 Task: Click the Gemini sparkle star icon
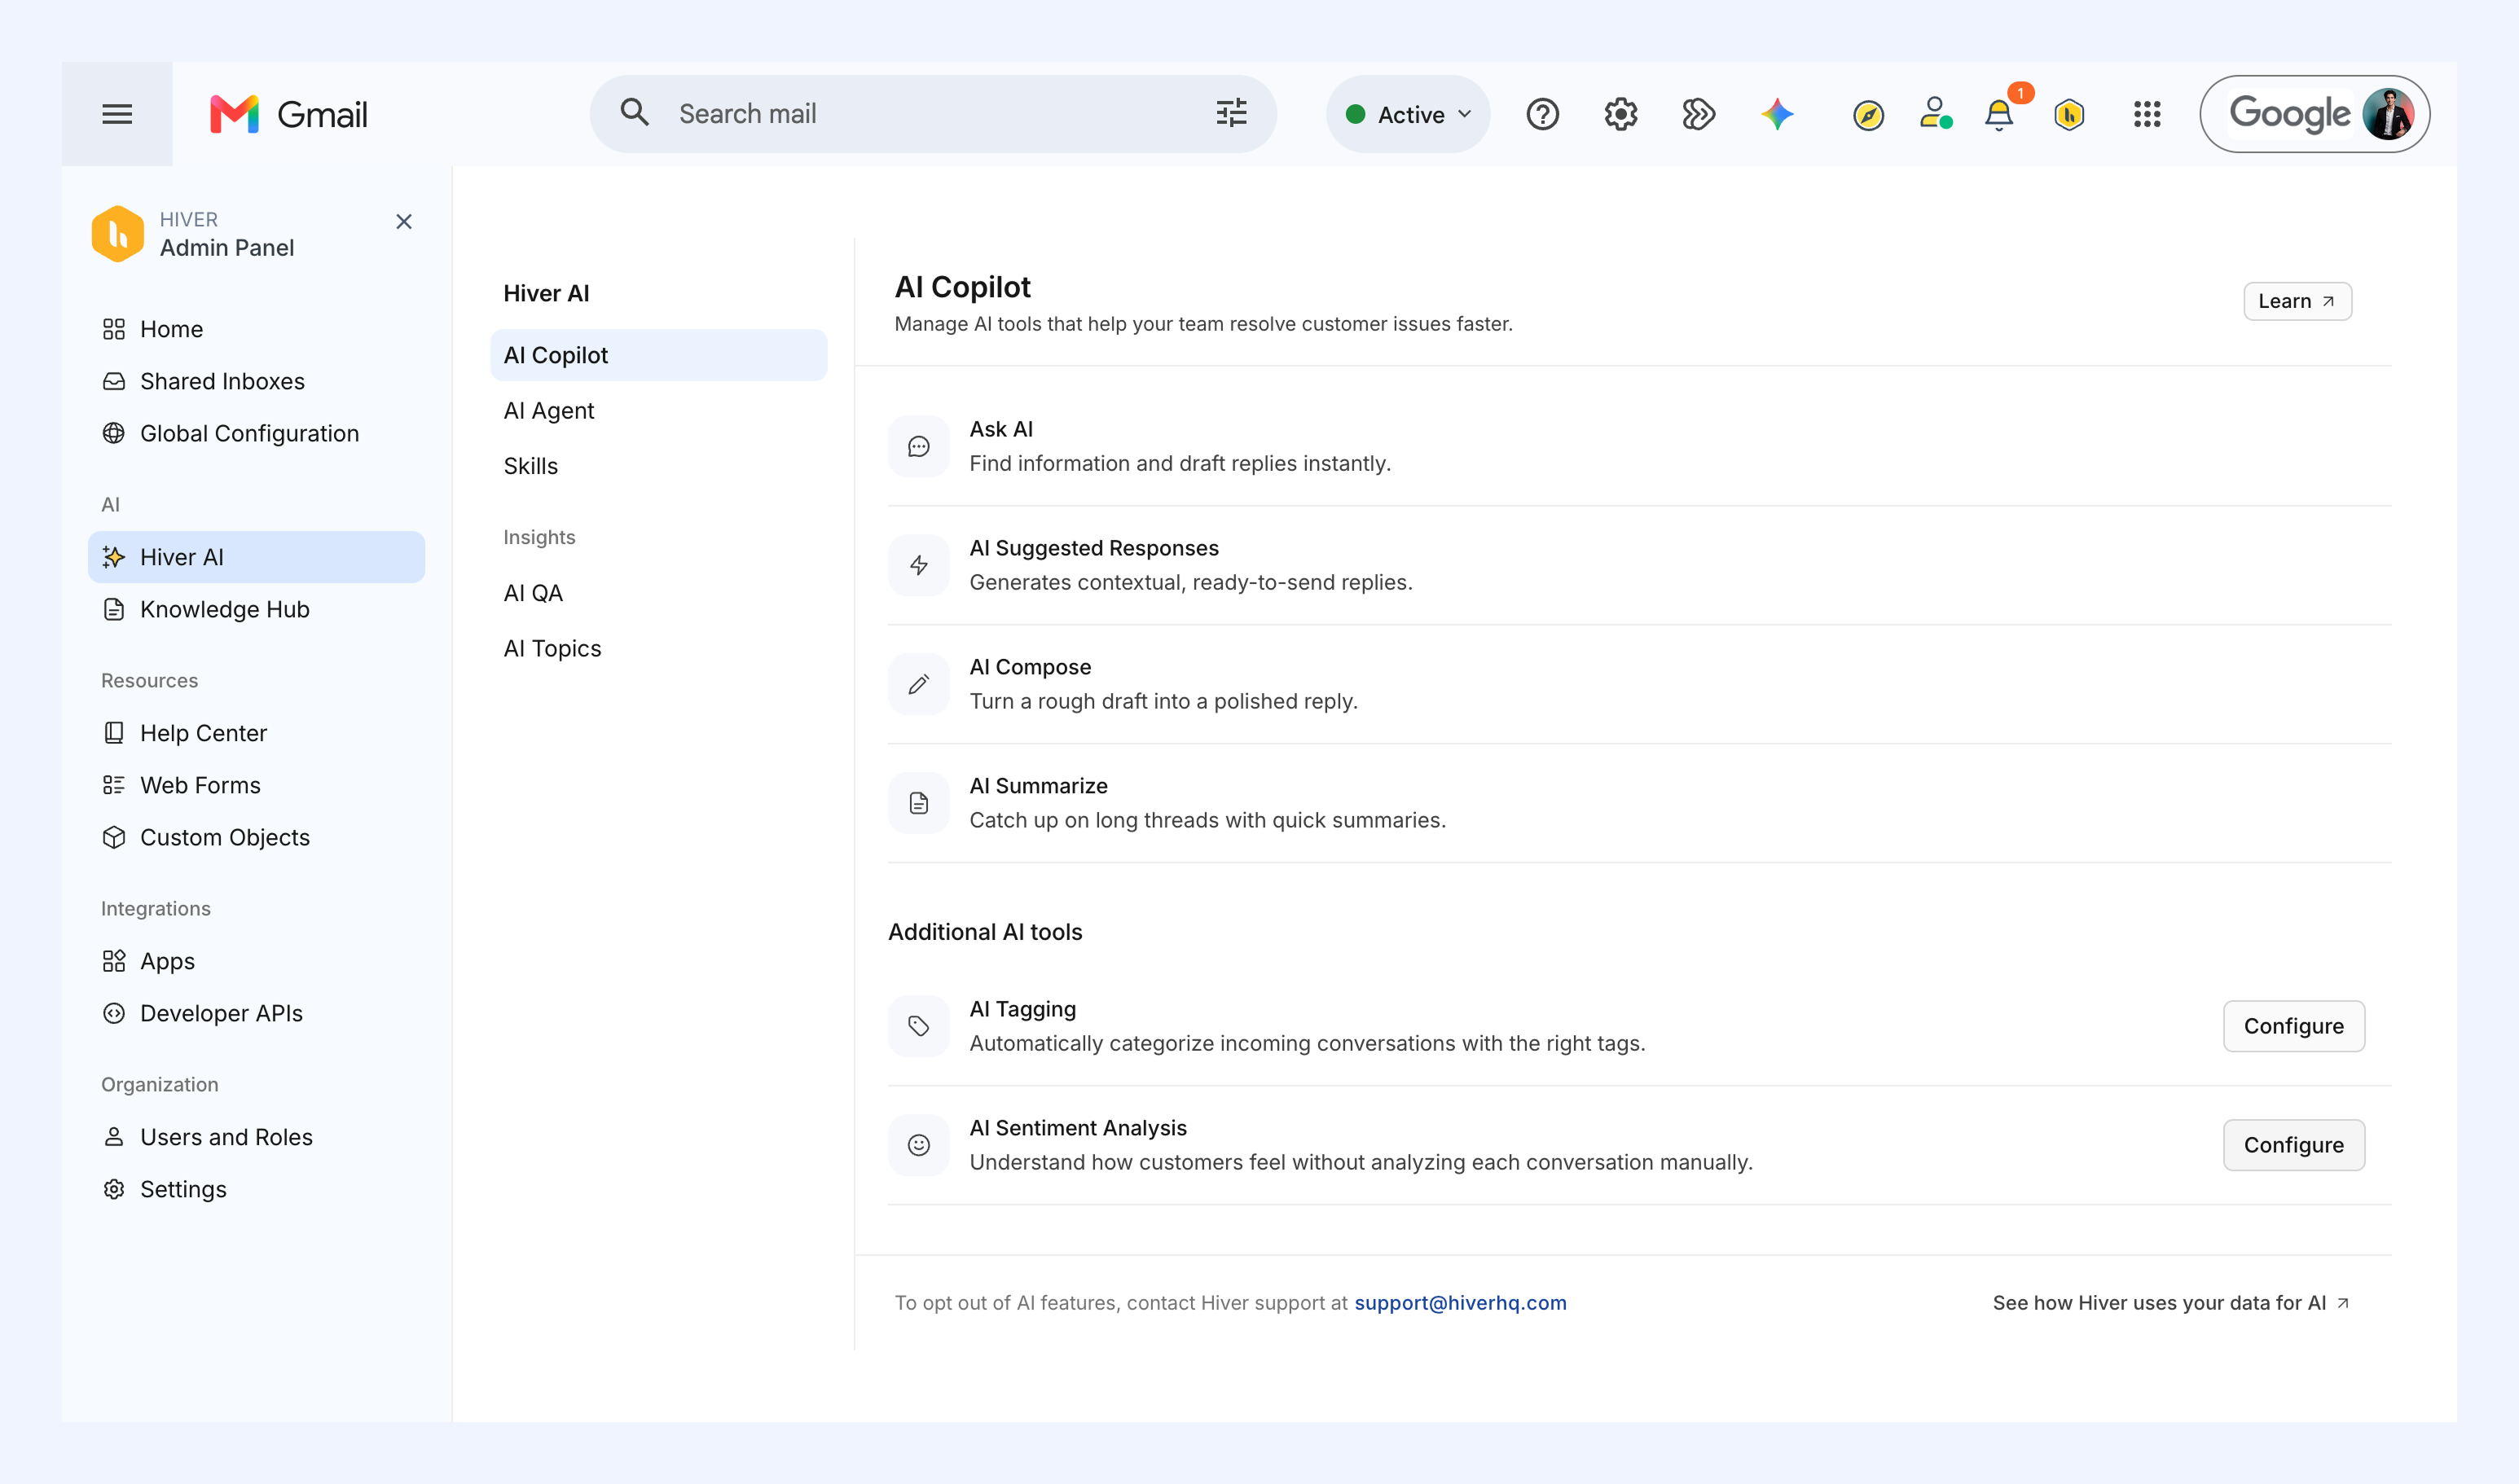coord(1777,114)
